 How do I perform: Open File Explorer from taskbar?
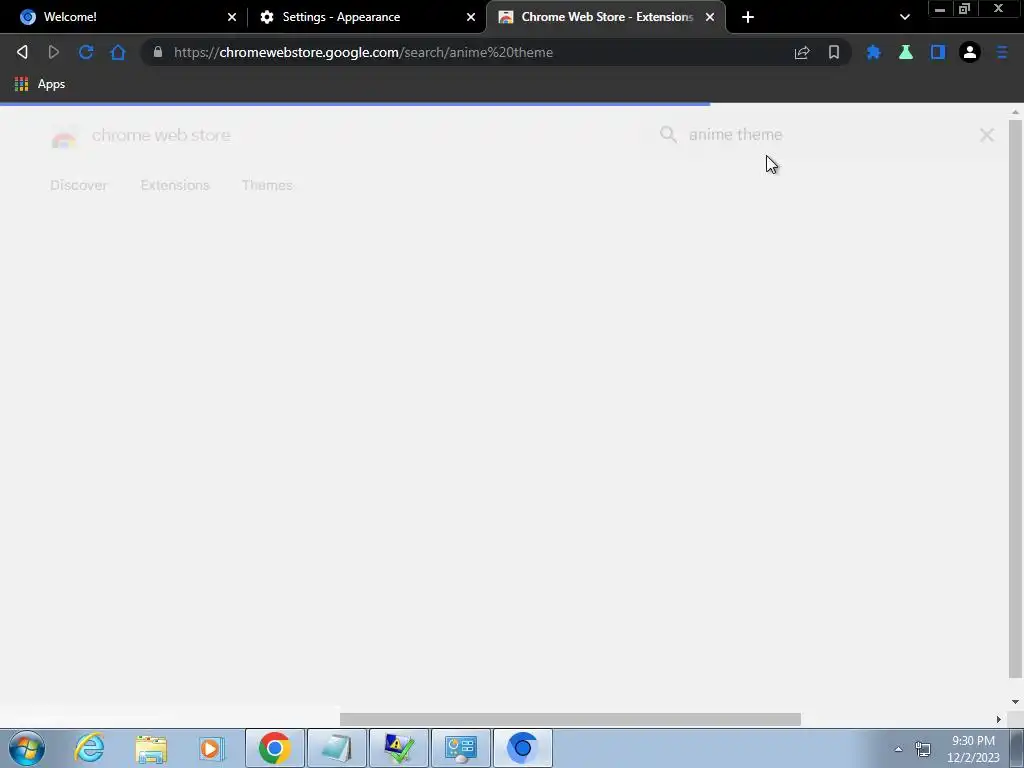(x=151, y=748)
